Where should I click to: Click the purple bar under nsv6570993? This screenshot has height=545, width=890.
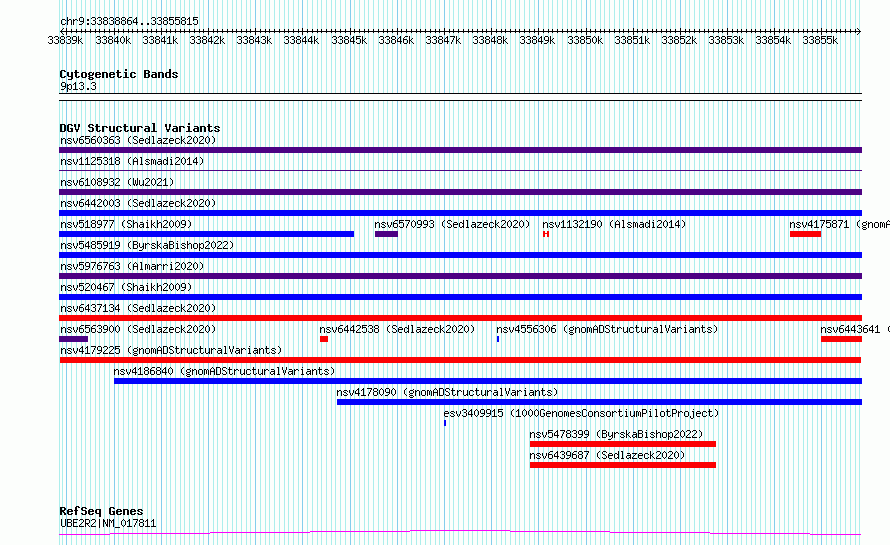point(386,234)
